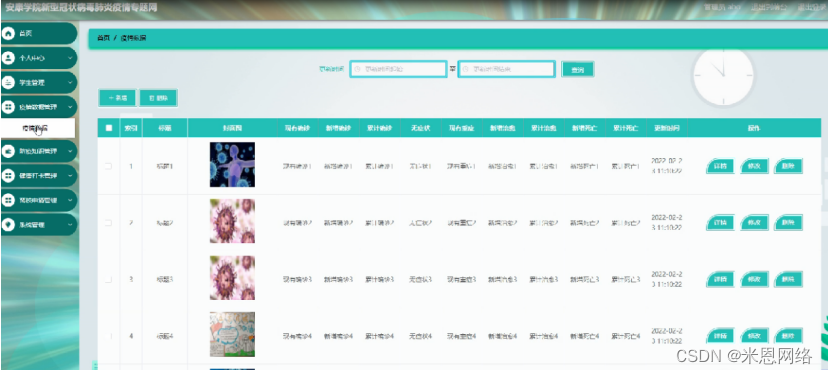Expand the 健康打卡管理 menu chevron
The height and width of the screenshot is (374, 828).
coord(70,176)
